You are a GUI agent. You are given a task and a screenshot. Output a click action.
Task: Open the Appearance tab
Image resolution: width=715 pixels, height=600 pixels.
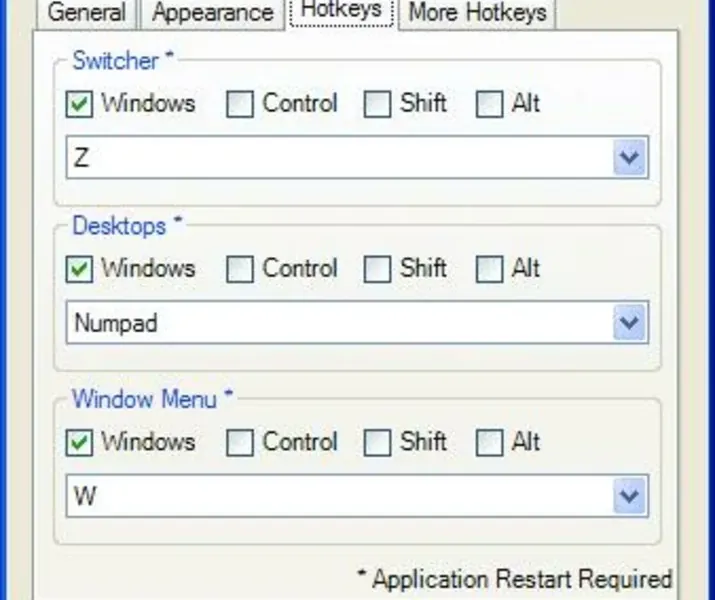coord(212,13)
